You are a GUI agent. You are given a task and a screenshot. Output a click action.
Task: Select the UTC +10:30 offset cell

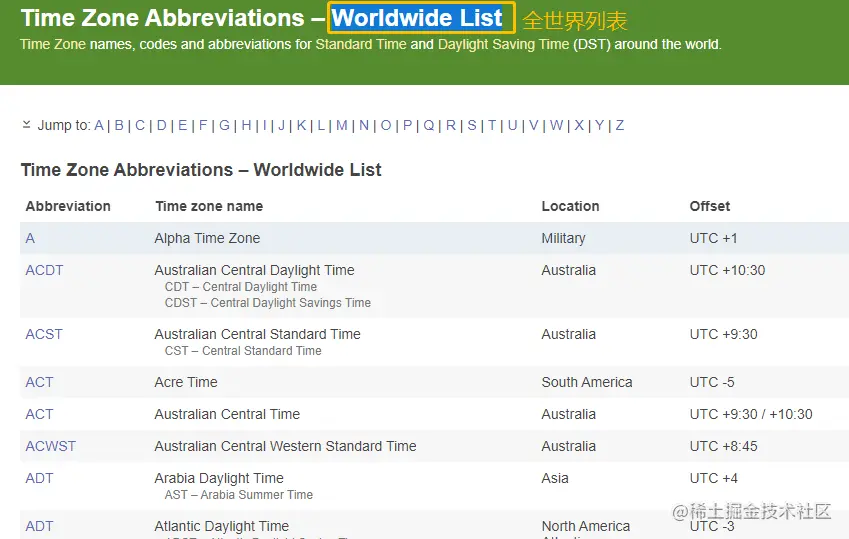pyautogui.click(x=727, y=270)
